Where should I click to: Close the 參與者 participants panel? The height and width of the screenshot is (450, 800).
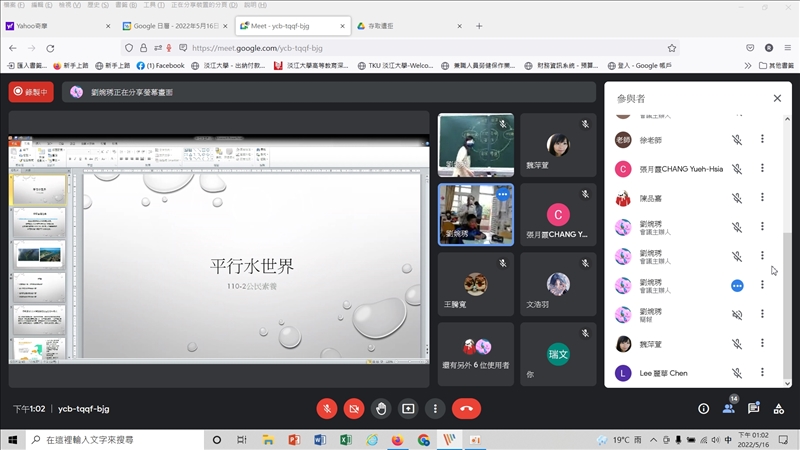[777, 98]
